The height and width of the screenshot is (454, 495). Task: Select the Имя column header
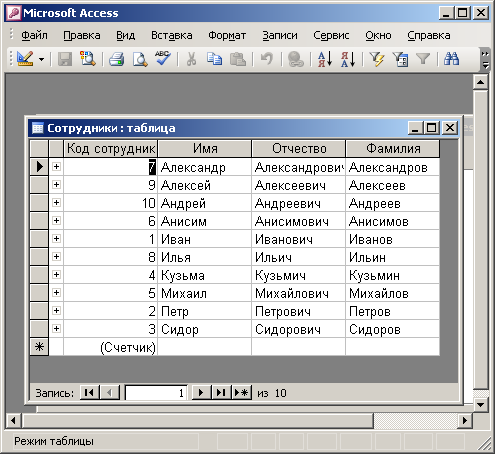click(205, 149)
